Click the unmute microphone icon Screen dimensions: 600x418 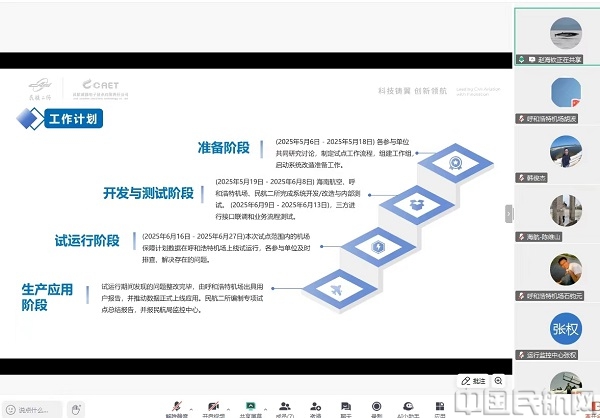click(176, 407)
